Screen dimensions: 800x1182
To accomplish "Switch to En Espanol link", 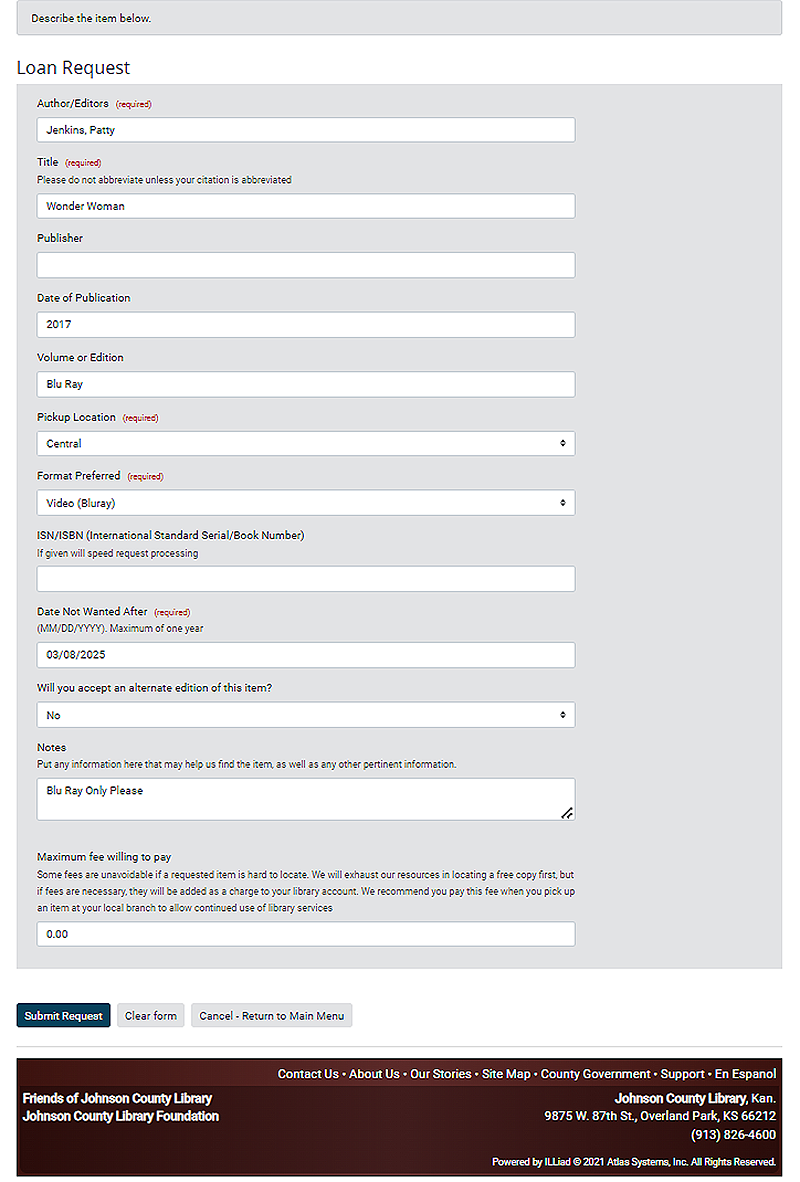I will click(745, 1073).
